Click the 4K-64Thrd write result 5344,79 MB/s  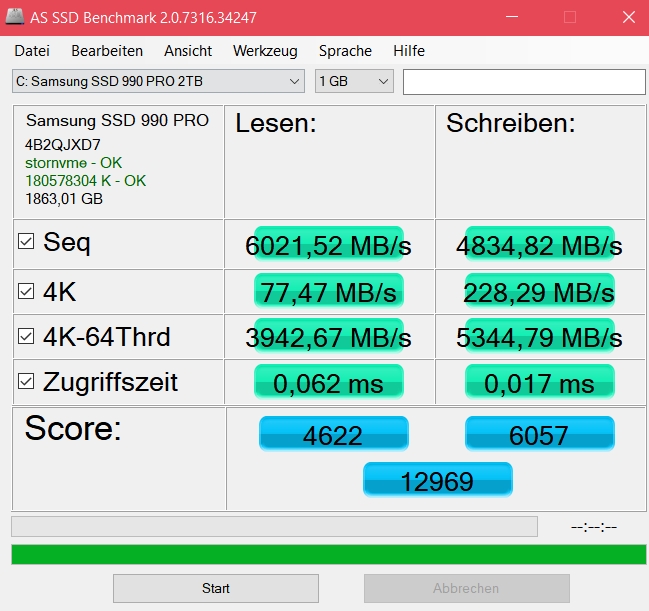[x=539, y=337]
